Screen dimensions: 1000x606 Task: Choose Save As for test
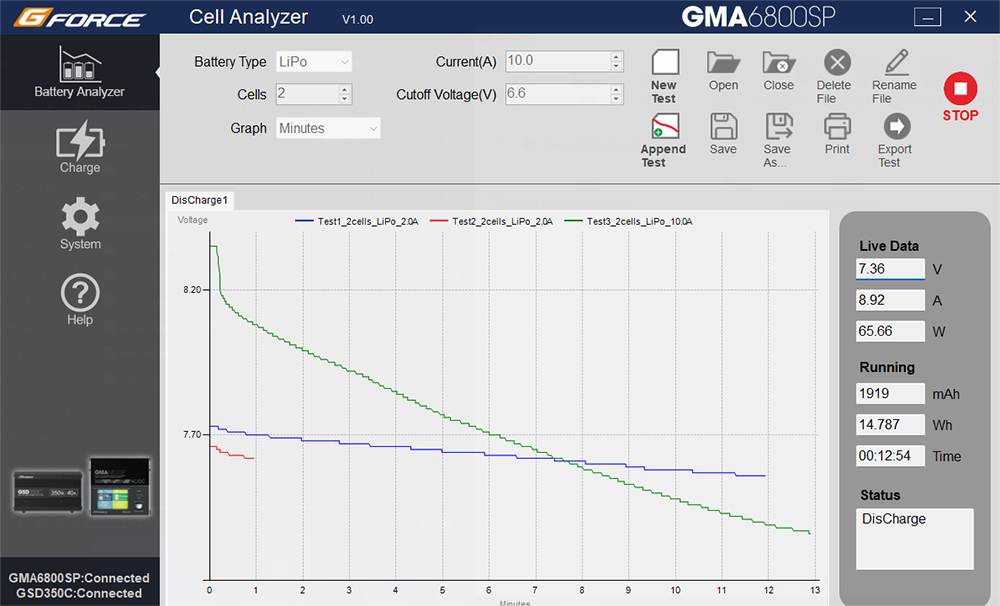point(778,140)
